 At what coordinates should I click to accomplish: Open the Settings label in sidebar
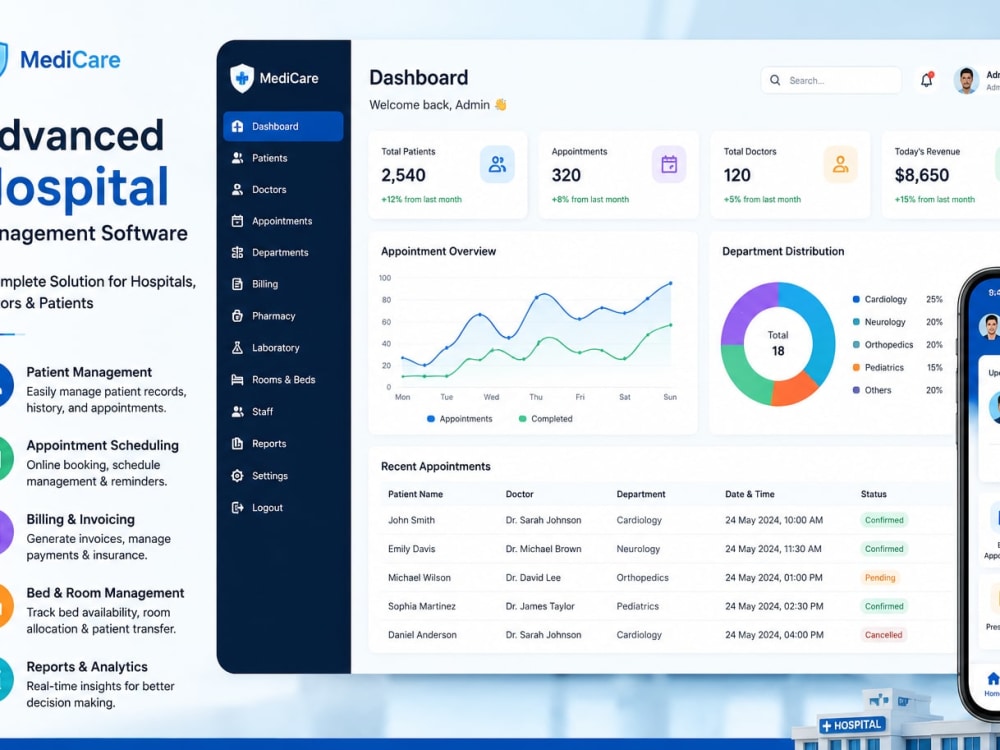tap(270, 476)
